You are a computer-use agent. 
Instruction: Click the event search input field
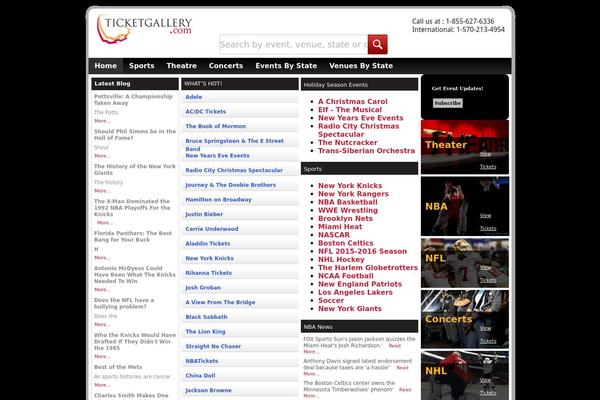[293, 44]
